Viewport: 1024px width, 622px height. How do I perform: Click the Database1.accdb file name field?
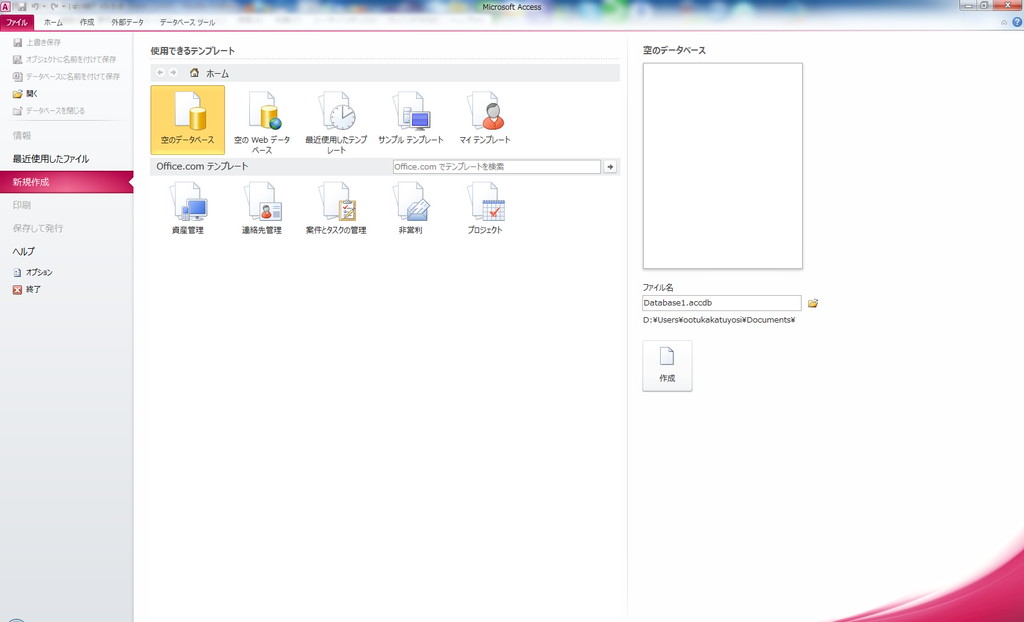(x=722, y=303)
